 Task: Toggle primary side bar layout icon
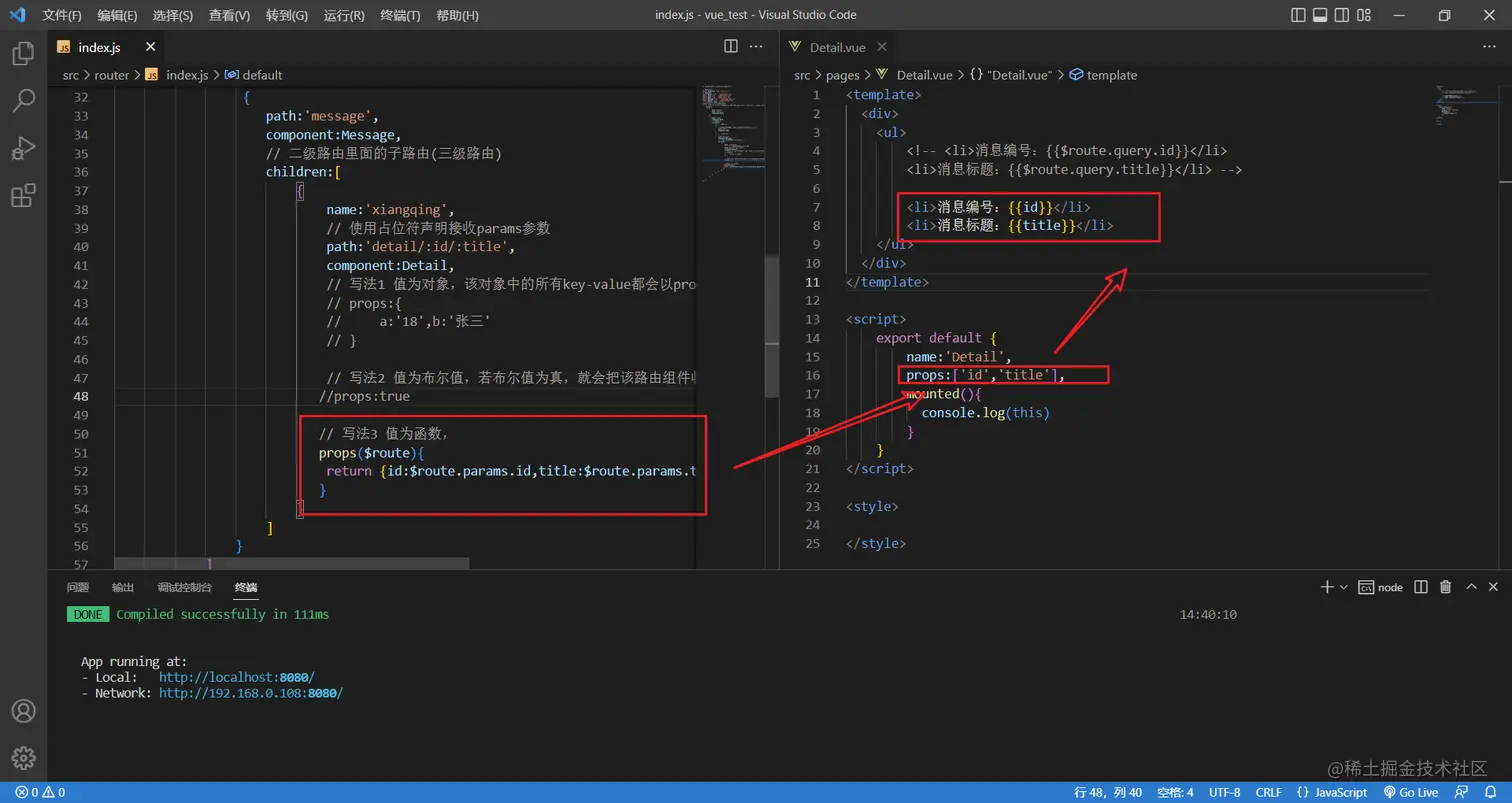point(1298,15)
